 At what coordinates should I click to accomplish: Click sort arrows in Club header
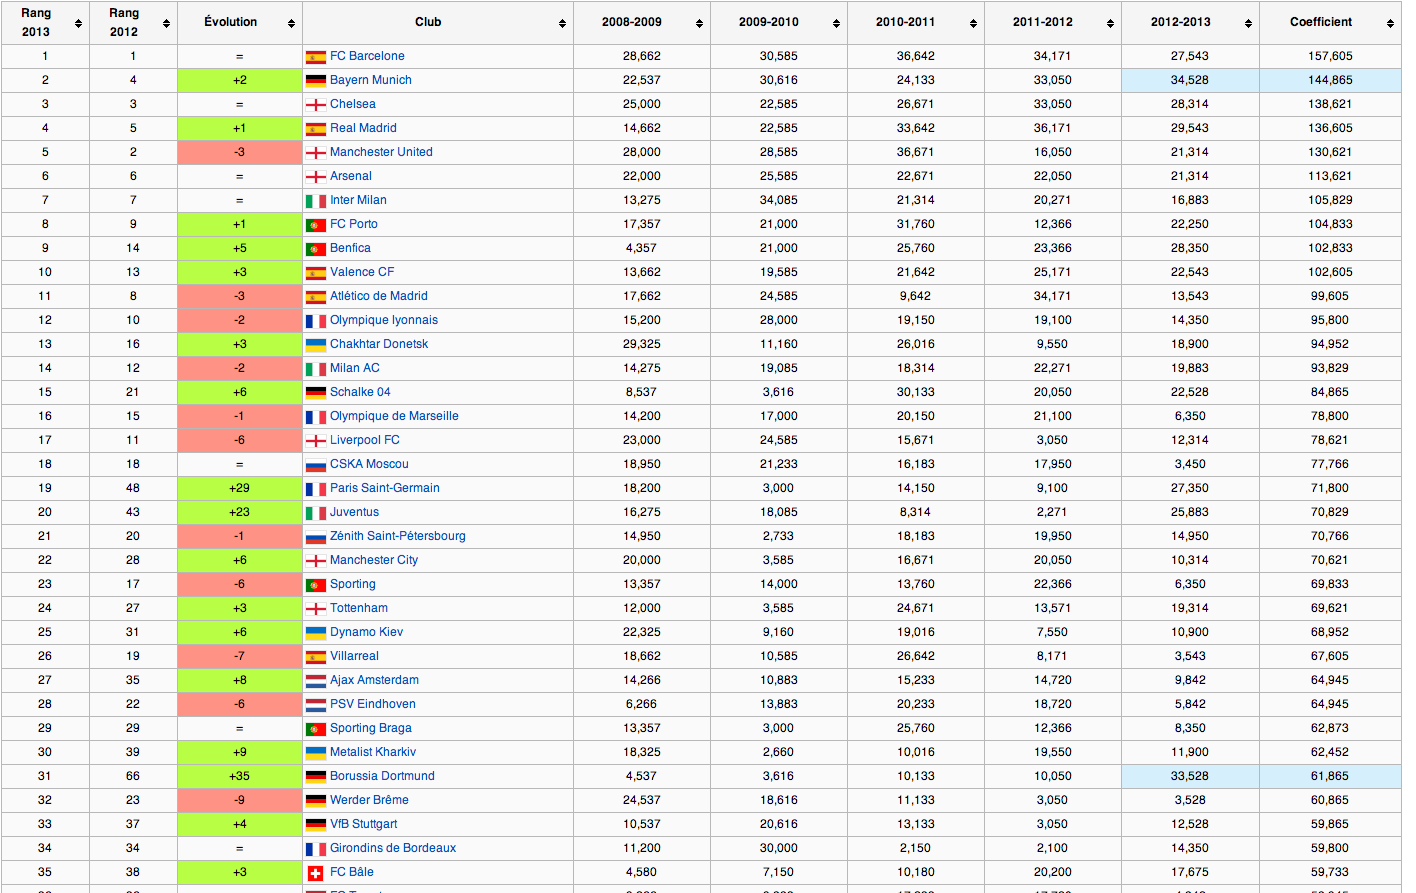pos(562,23)
